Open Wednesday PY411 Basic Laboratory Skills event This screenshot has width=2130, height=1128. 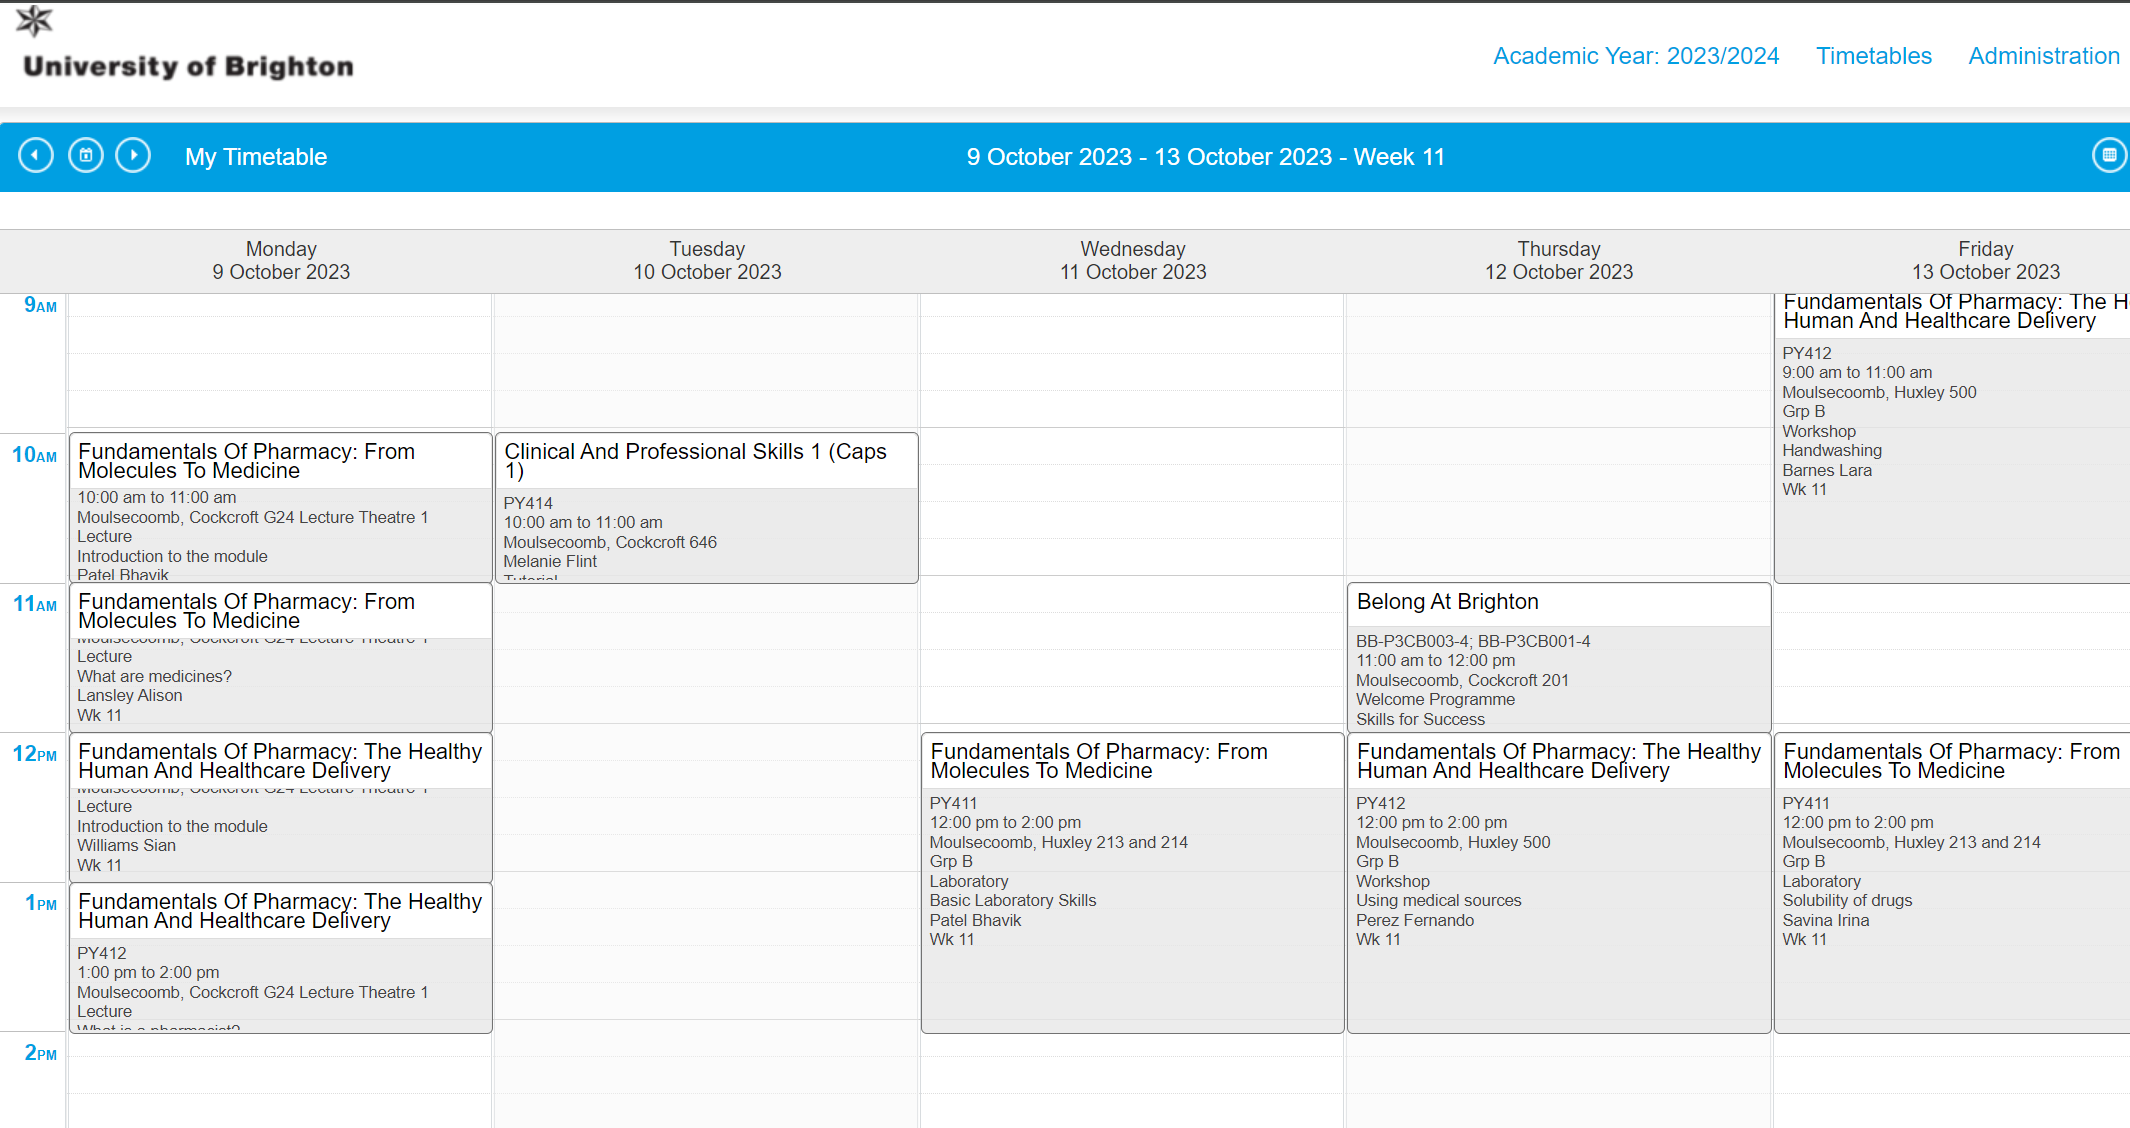[1133, 883]
